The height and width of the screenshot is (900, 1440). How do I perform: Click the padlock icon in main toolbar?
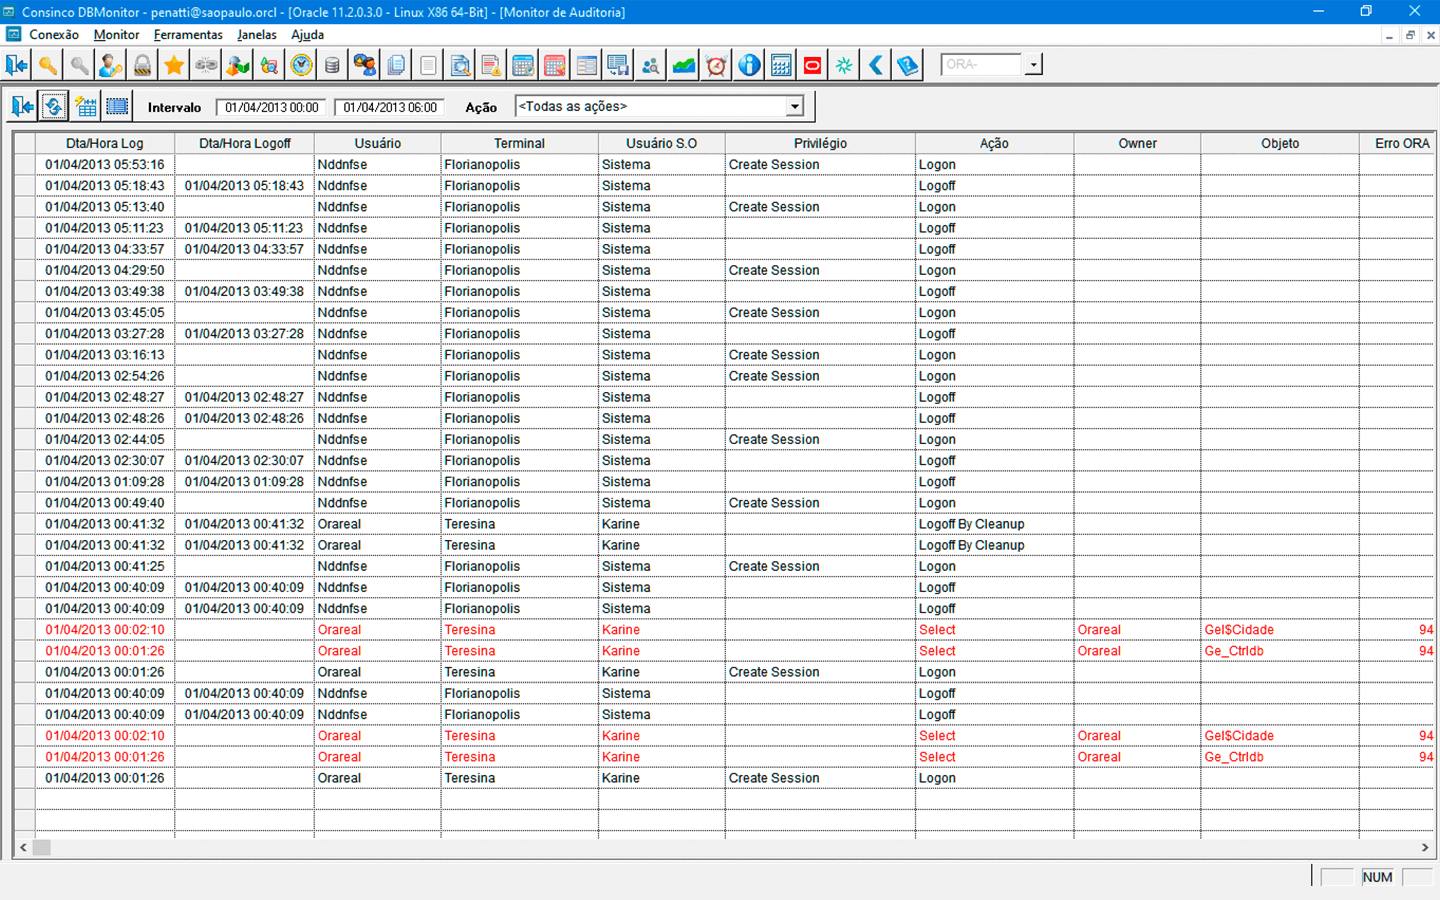pyautogui.click(x=142, y=65)
